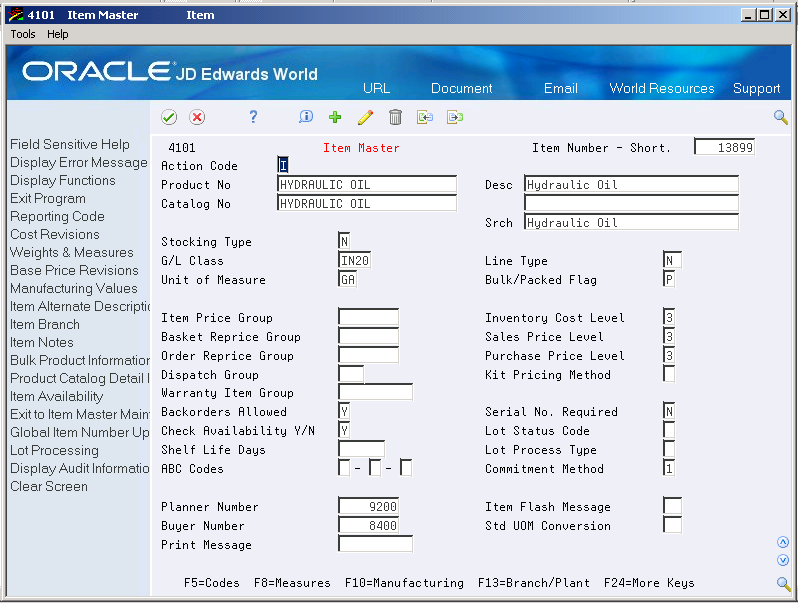
Task: Open the Help menu
Action: [58, 34]
